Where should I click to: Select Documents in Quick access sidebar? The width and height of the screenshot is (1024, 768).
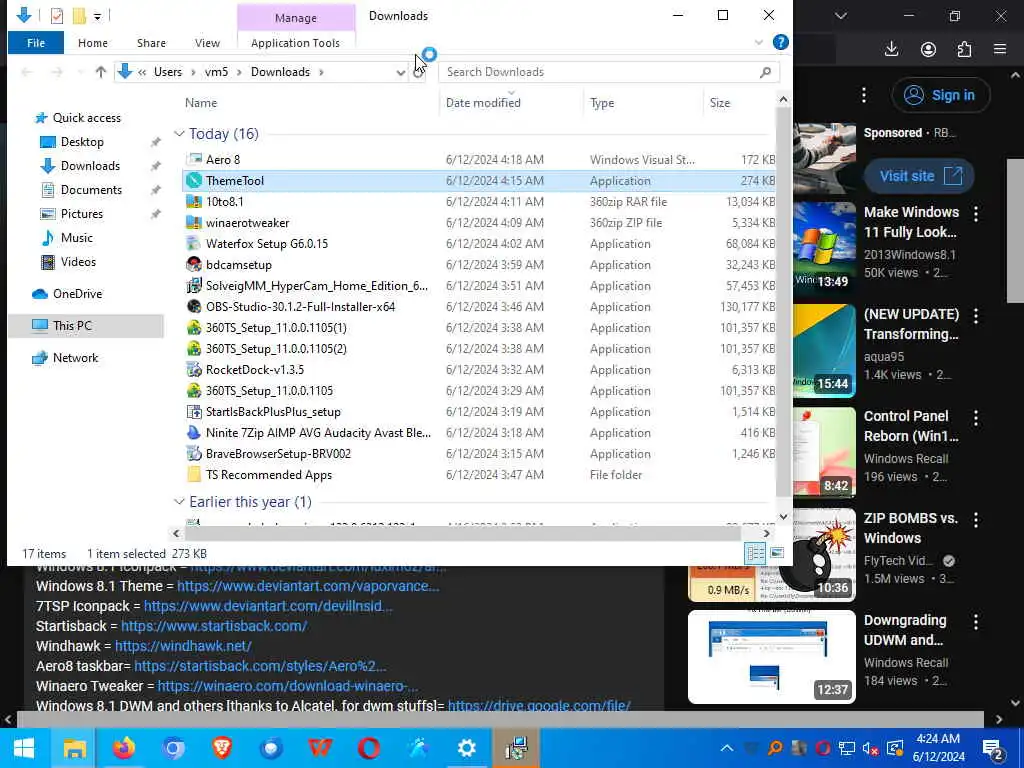point(91,190)
